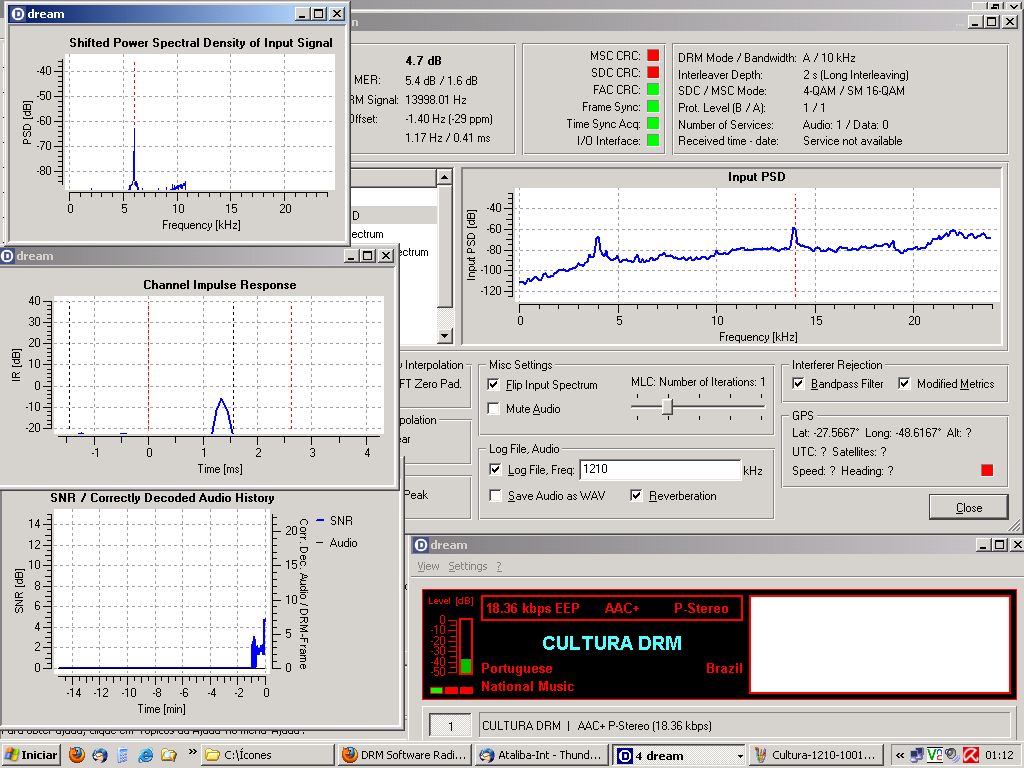Click the Close button in evaluation dialog
The width and height of the screenshot is (1024, 768).
coord(968,507)
